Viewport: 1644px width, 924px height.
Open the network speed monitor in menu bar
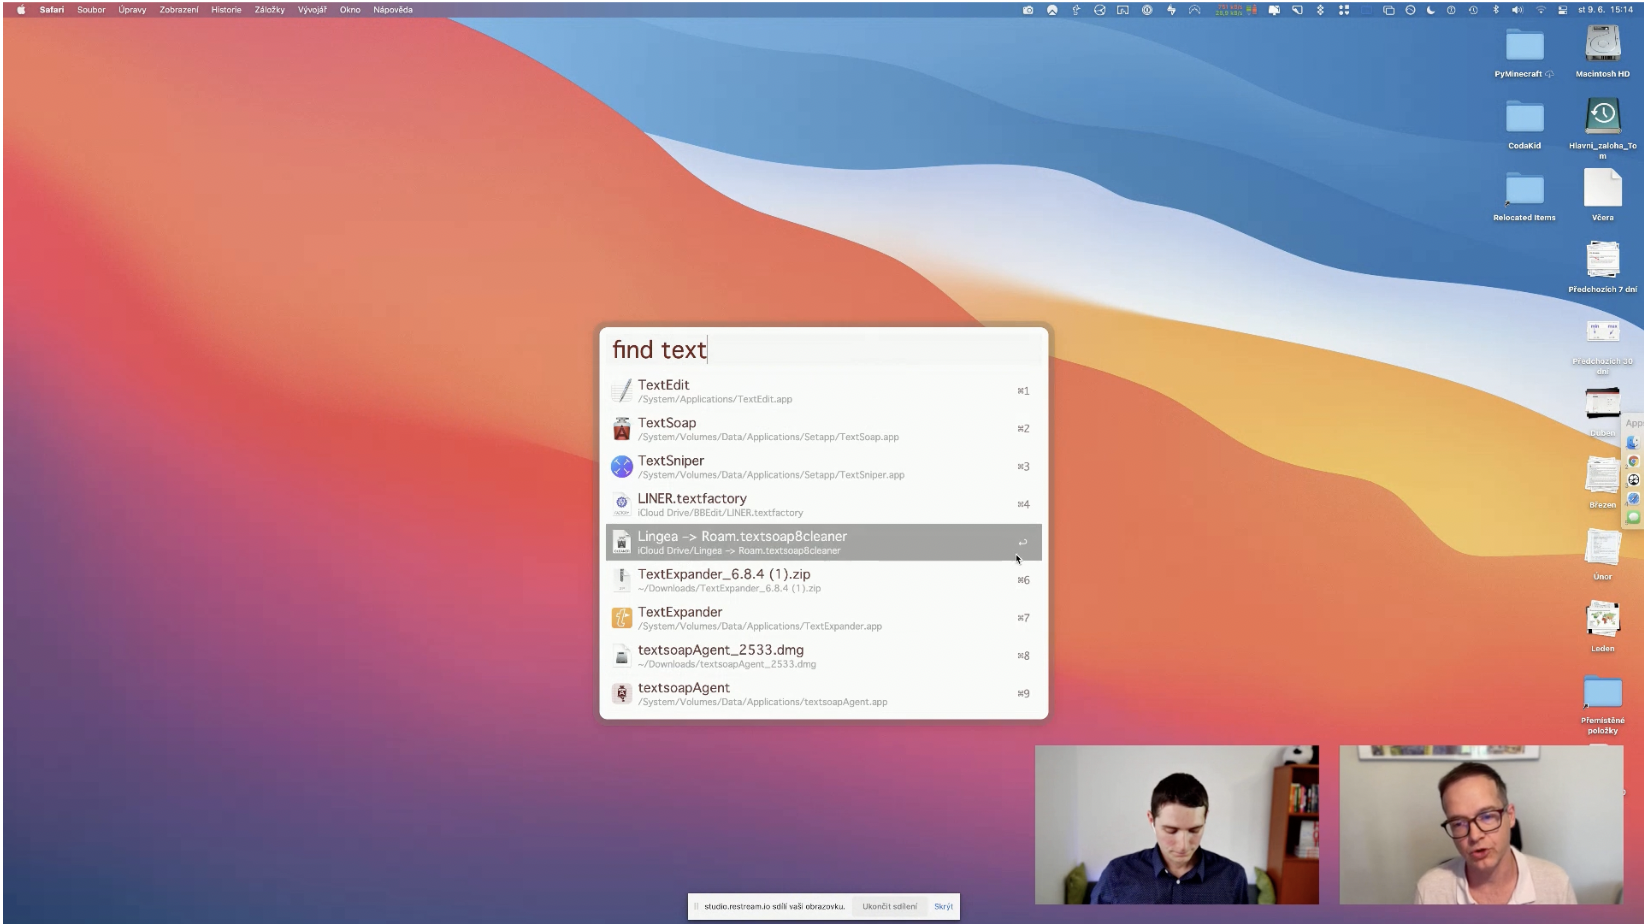[1236, 10]
